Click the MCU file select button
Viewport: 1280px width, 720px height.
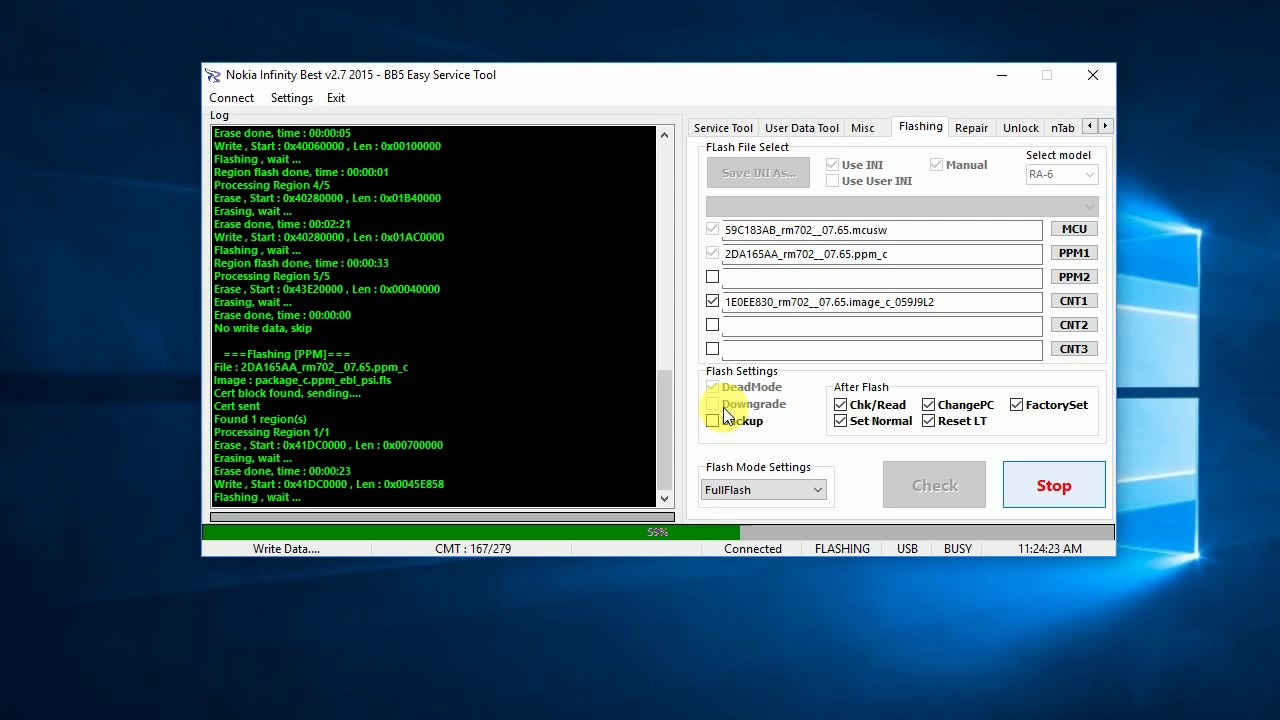click(x=1074, y=229)
